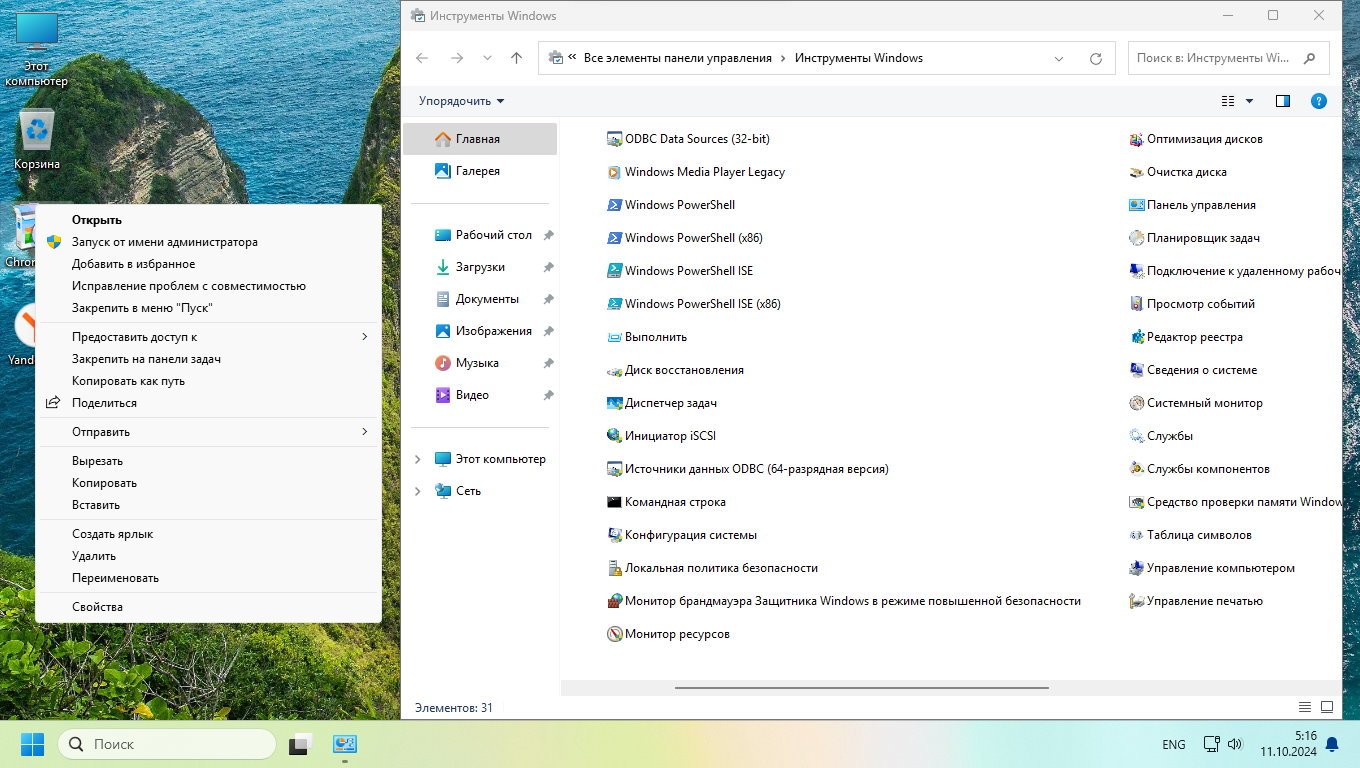Image resolution: width=1360 pixels, height=768 pixels.
Task: Open the Resource Monitor (Монитор ресурсов) icon
Action: click(615, 634)
